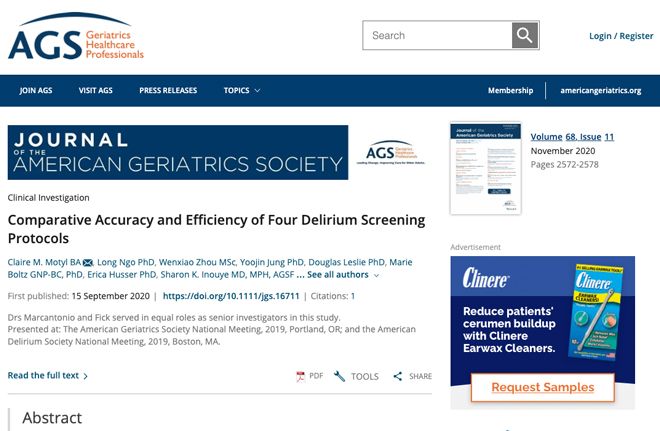Click the envelope icon beside Claire M. Motyl
The width and height of the screenshot is (660, 431).
tap(88, 263)
